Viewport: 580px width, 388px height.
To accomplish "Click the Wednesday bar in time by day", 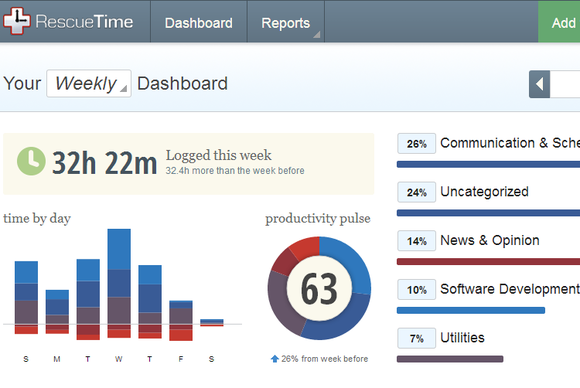I will (119, 283).
